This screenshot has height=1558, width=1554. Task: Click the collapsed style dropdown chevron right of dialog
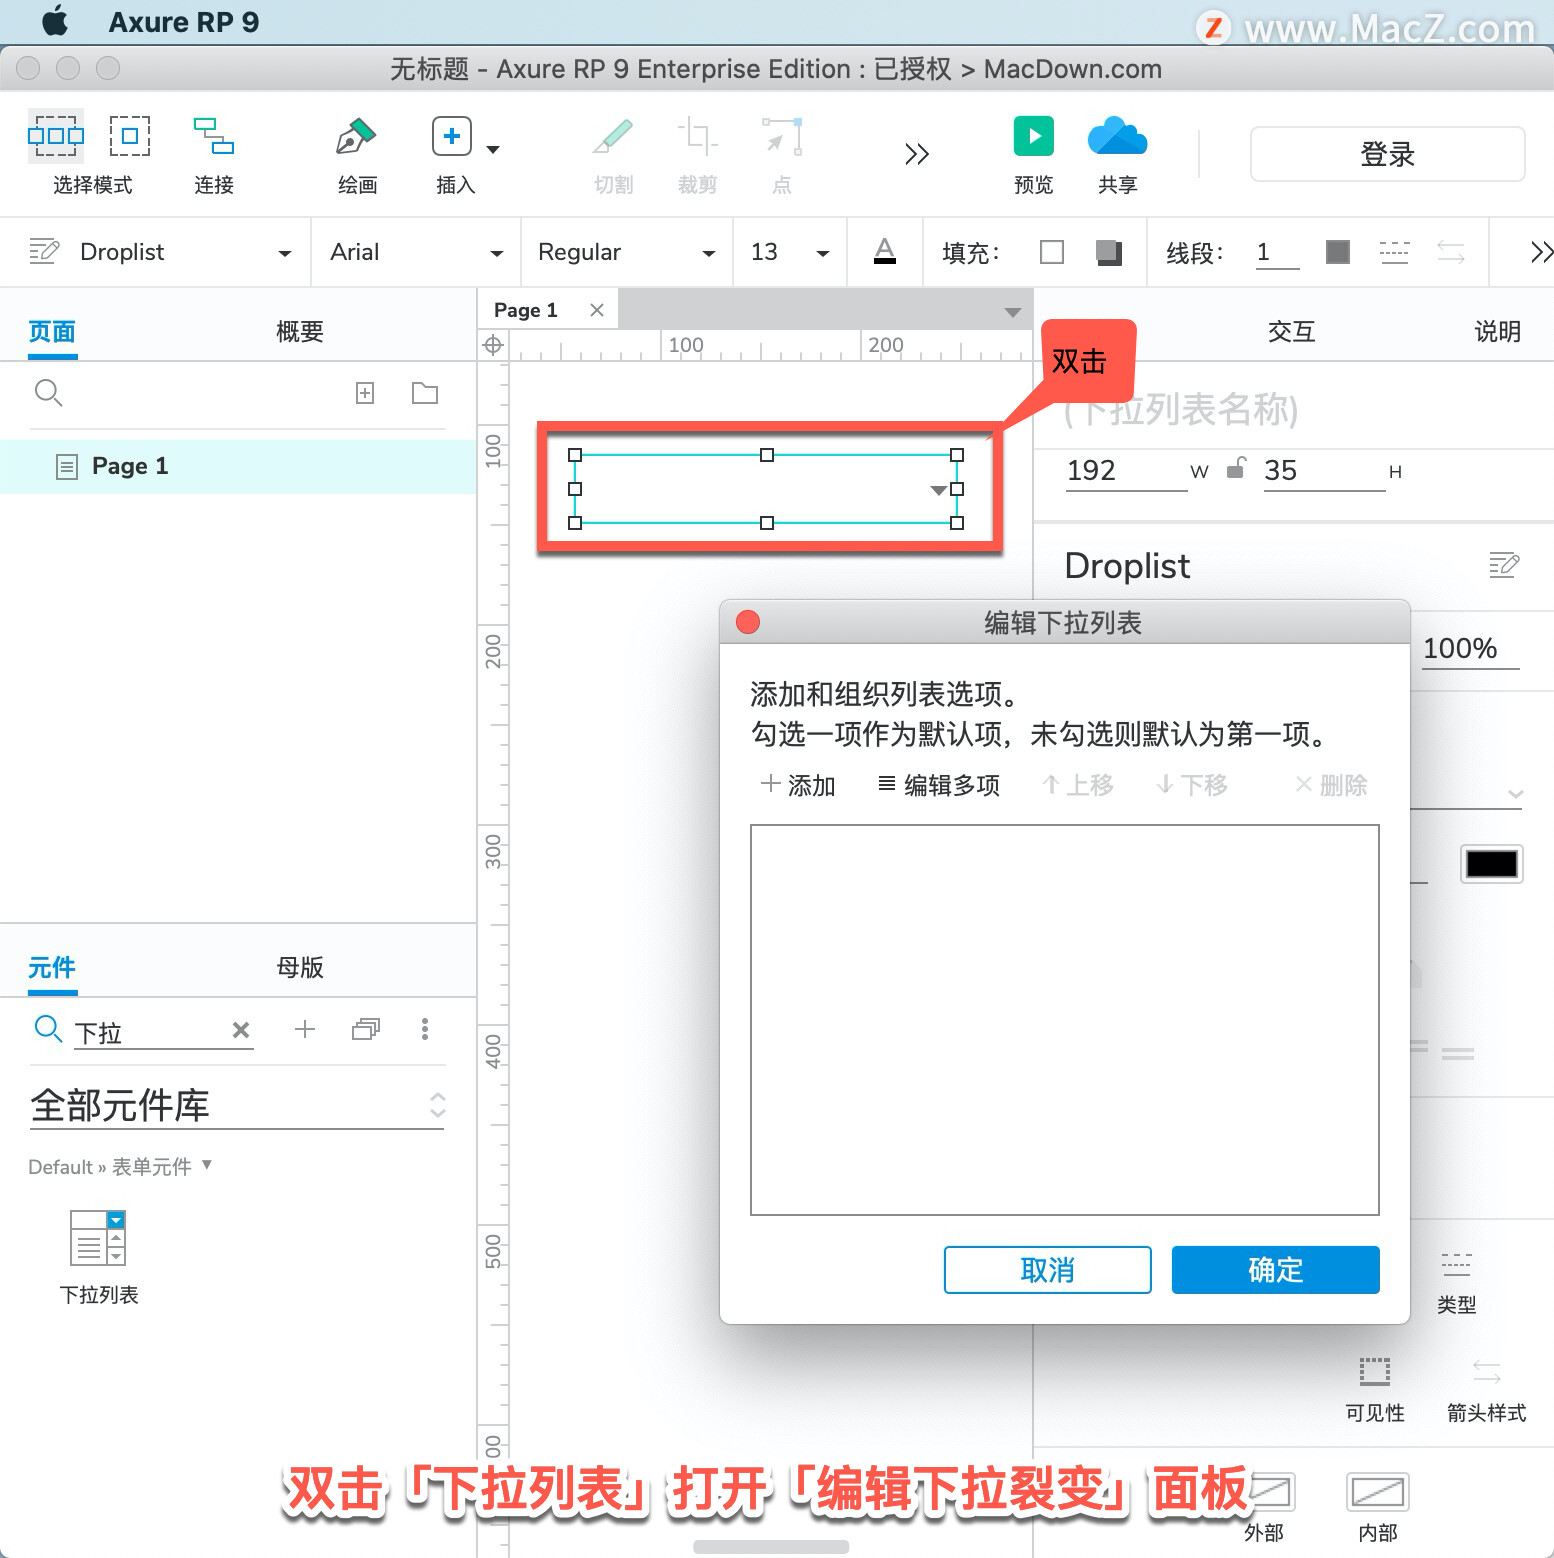(x=1516, y=795)
